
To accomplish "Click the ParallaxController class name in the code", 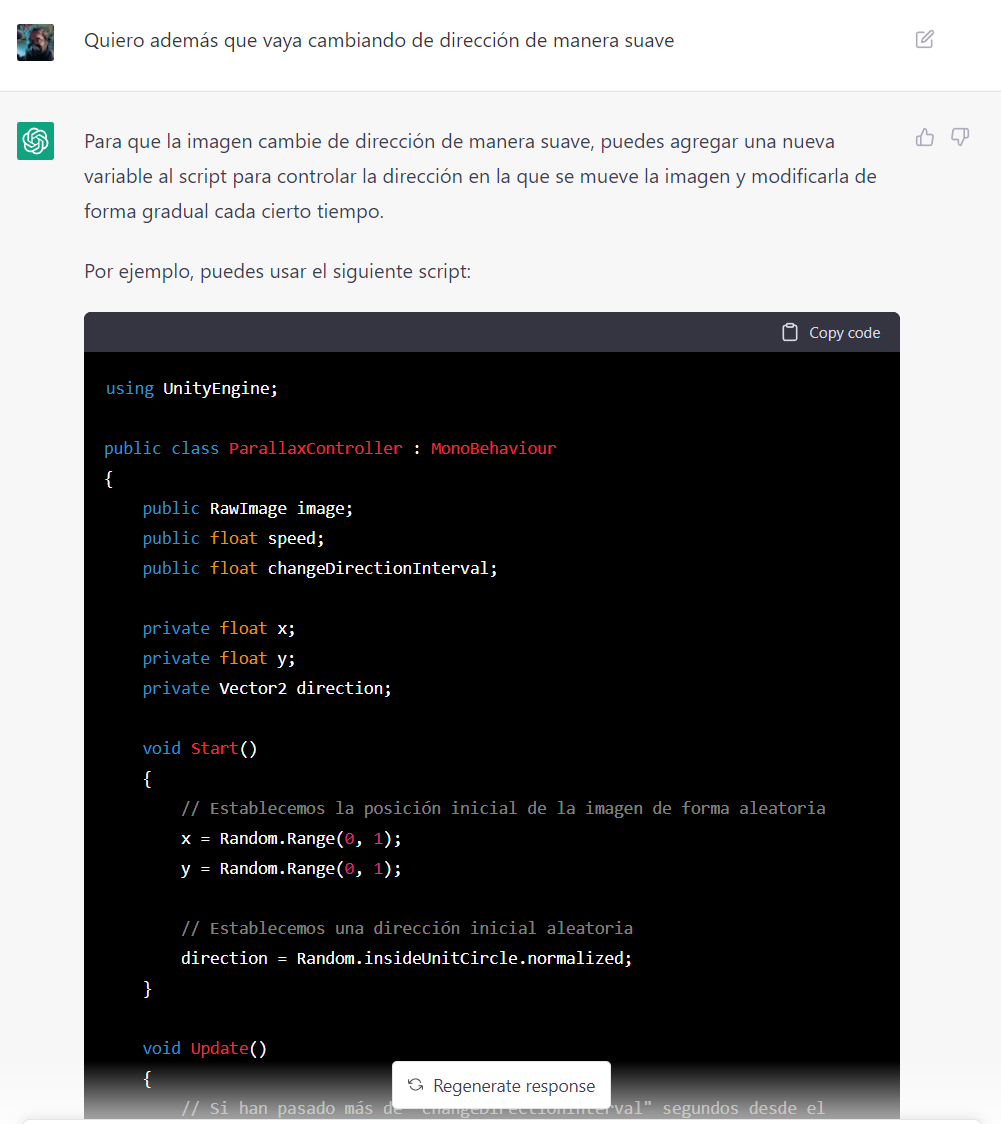I will (x=315, y=448).
